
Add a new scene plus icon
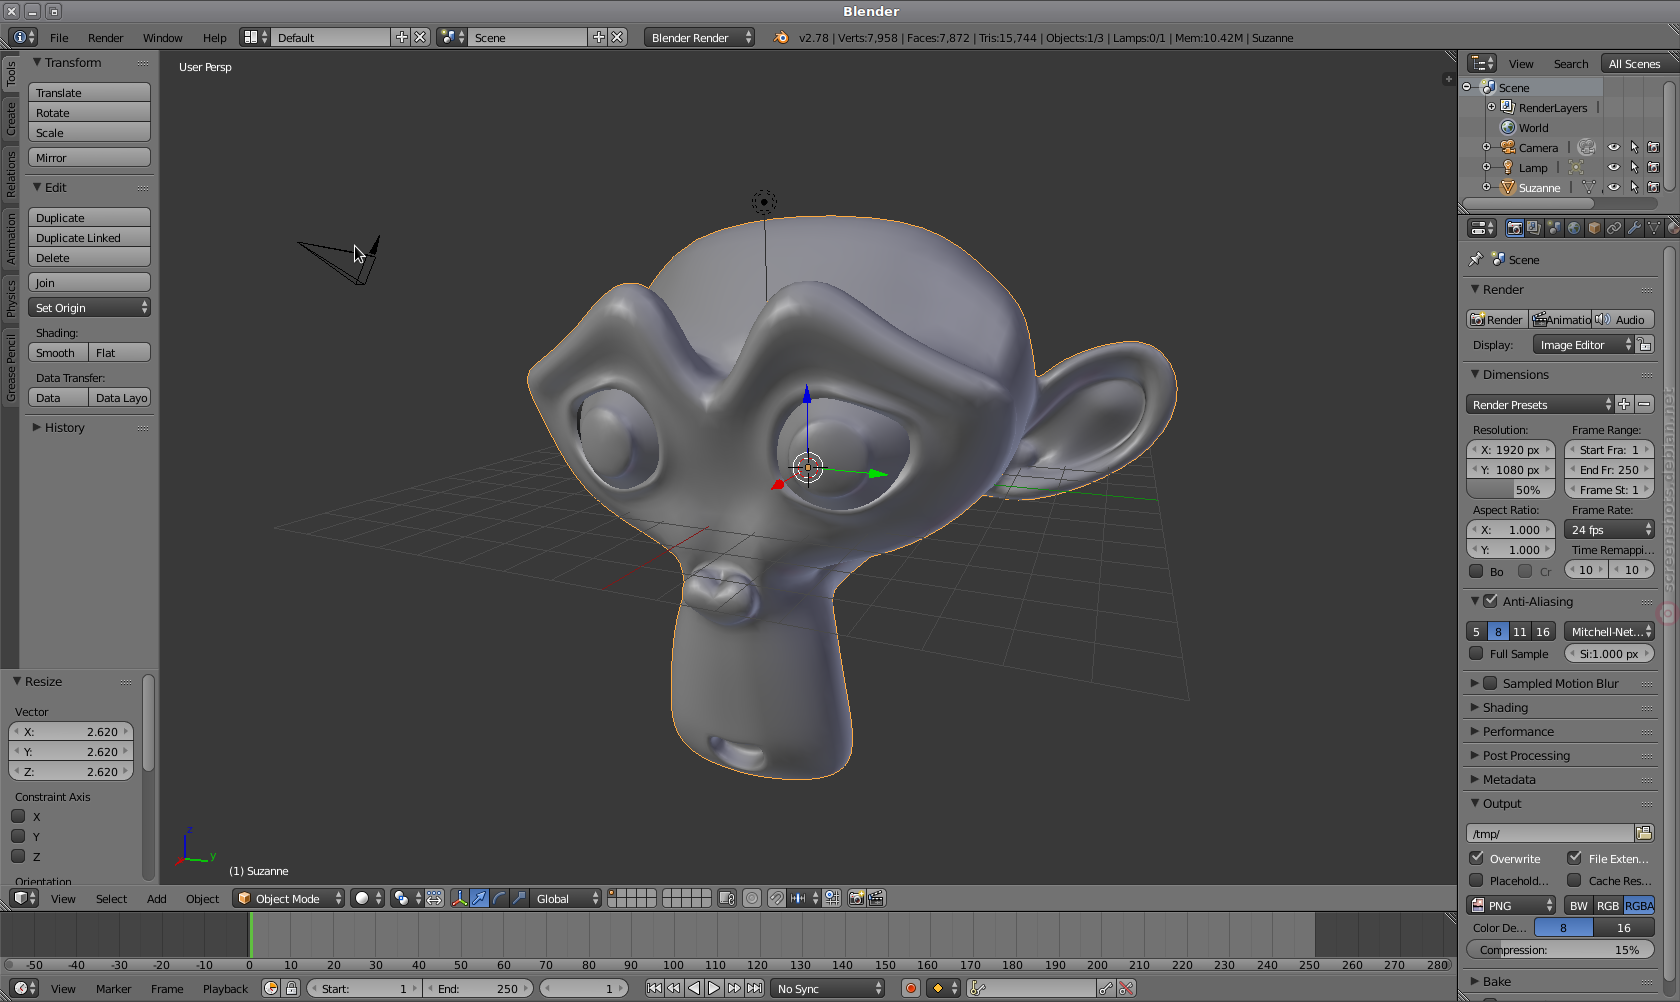599,37
